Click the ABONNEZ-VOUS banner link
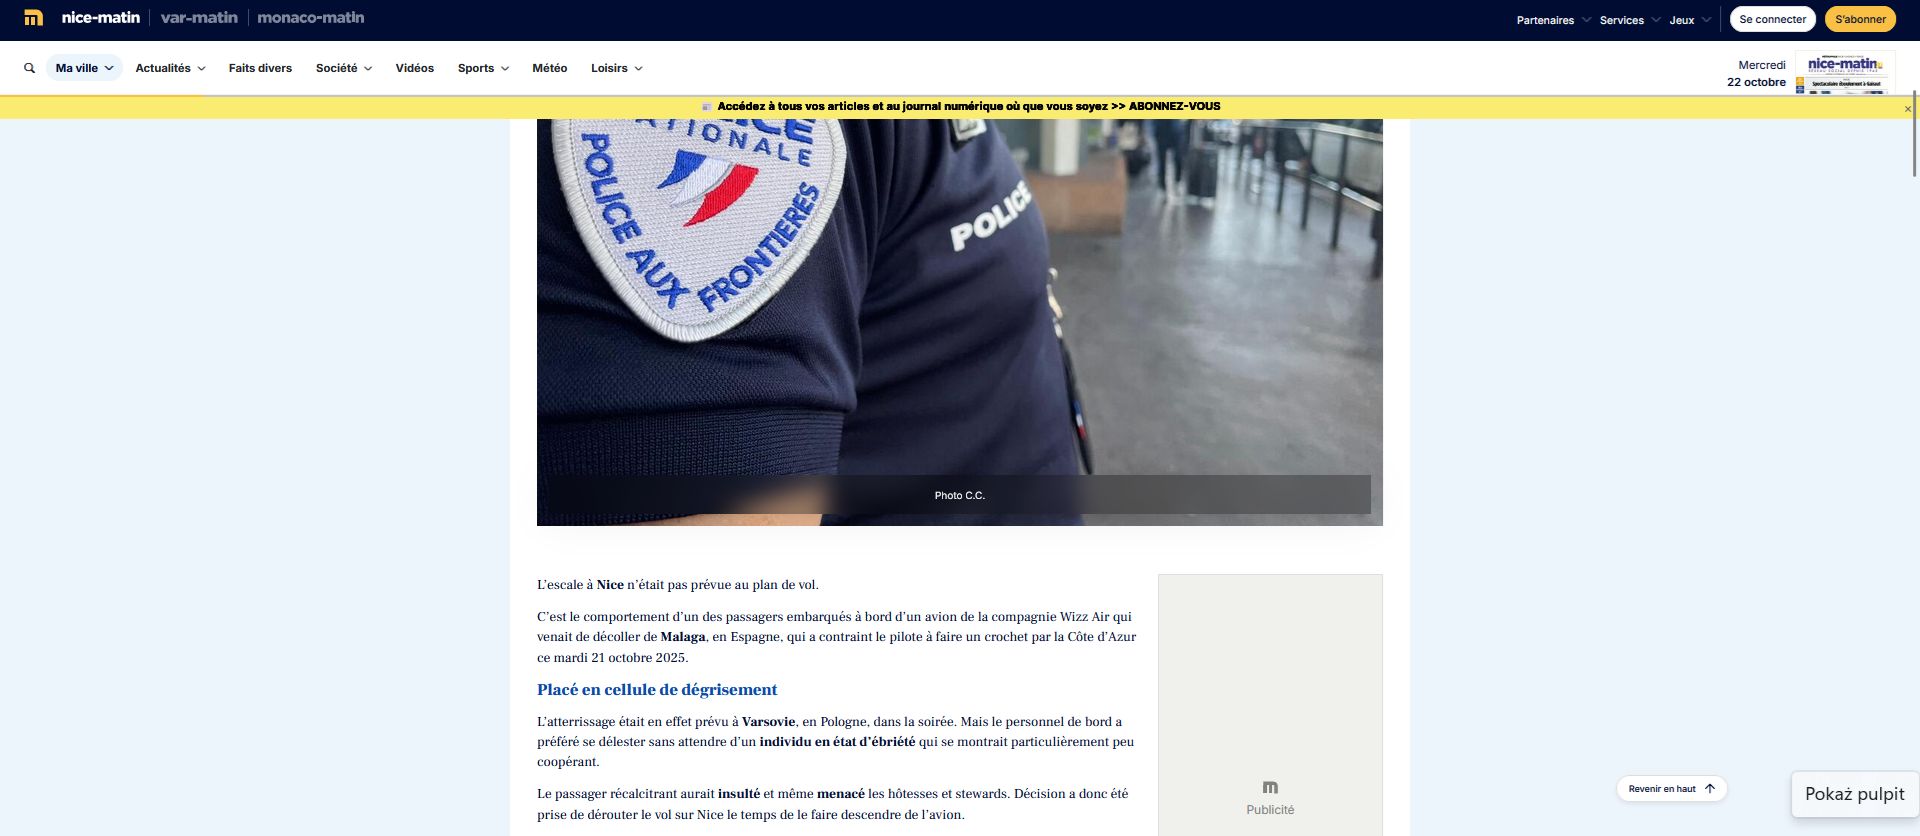This screenshot has width=1920, height=836. tap(1174, 106)
